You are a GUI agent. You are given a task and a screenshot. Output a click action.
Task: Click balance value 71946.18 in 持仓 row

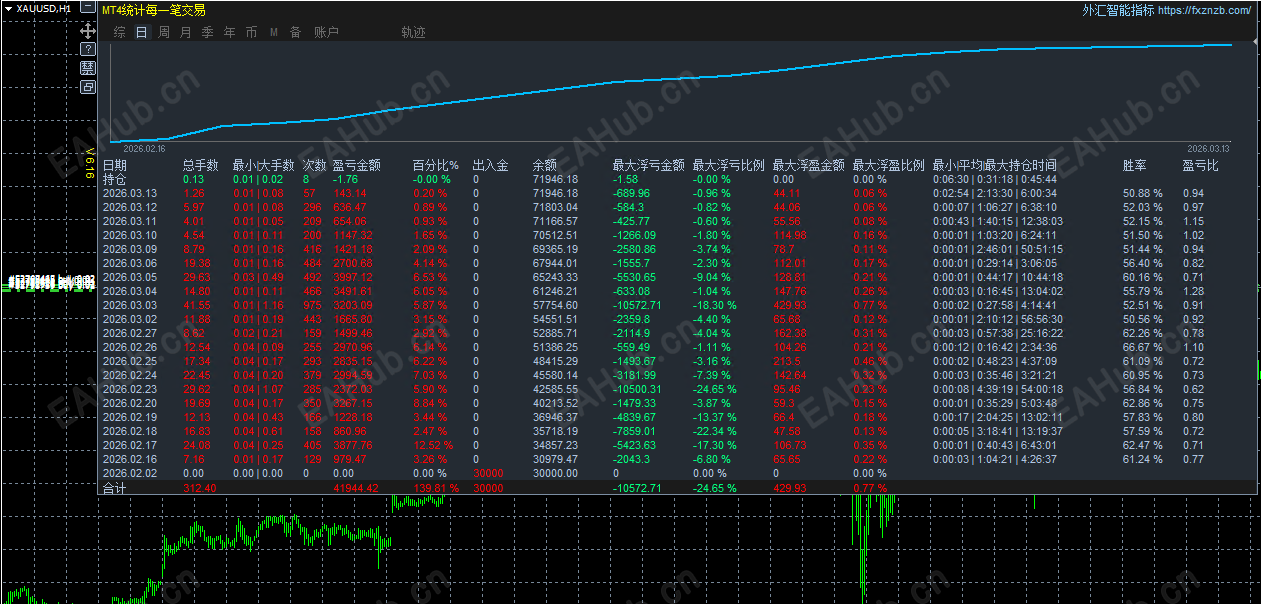coord(555,179)
